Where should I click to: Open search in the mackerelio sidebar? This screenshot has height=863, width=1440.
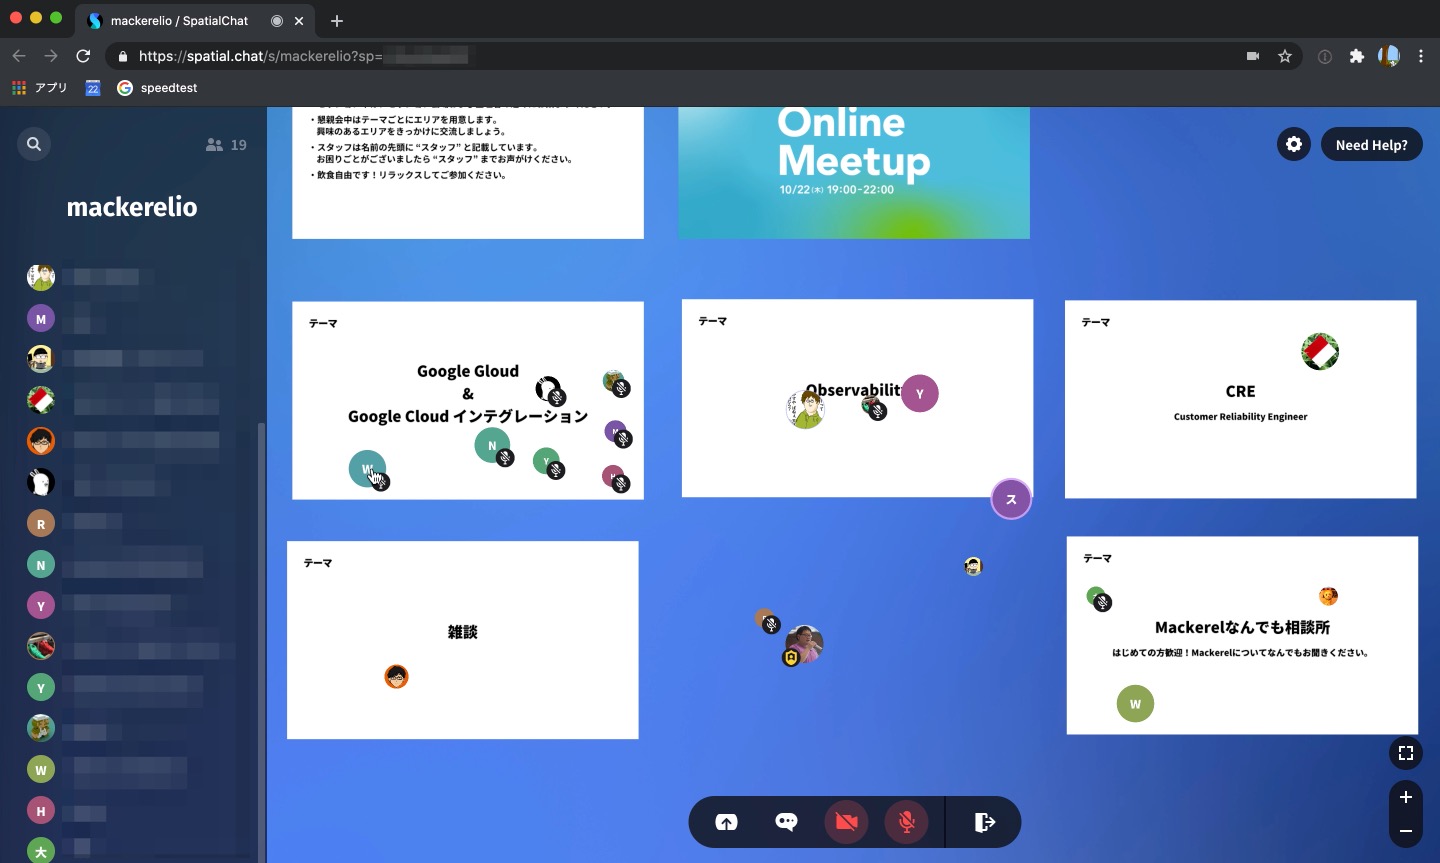pos(34,144)
